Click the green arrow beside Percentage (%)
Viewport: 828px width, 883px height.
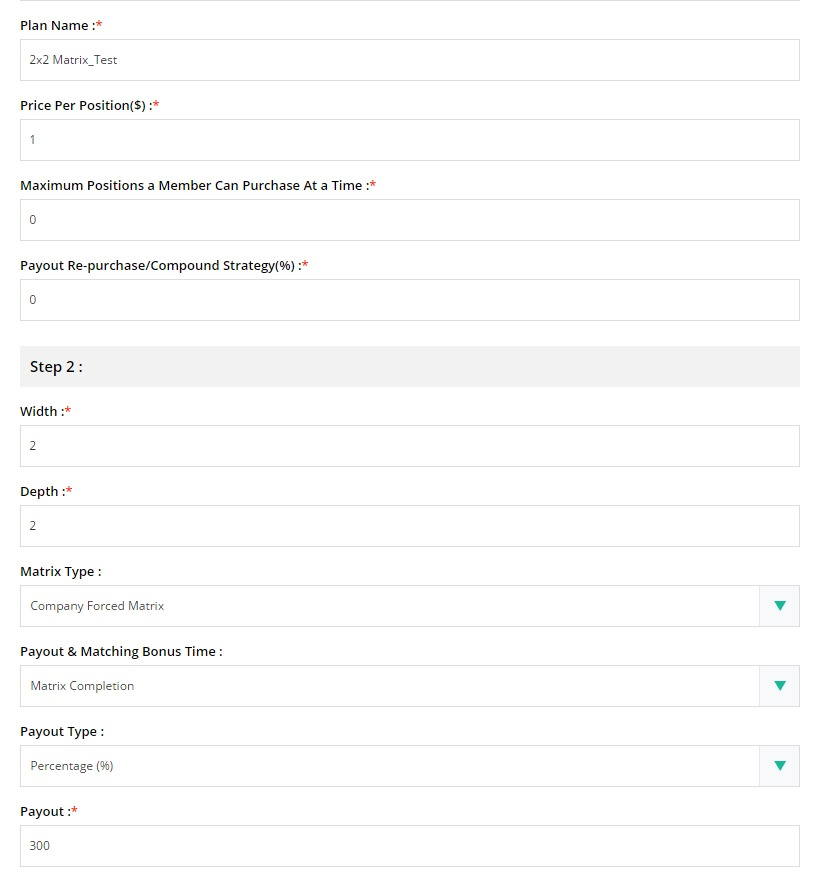[780, 766]
